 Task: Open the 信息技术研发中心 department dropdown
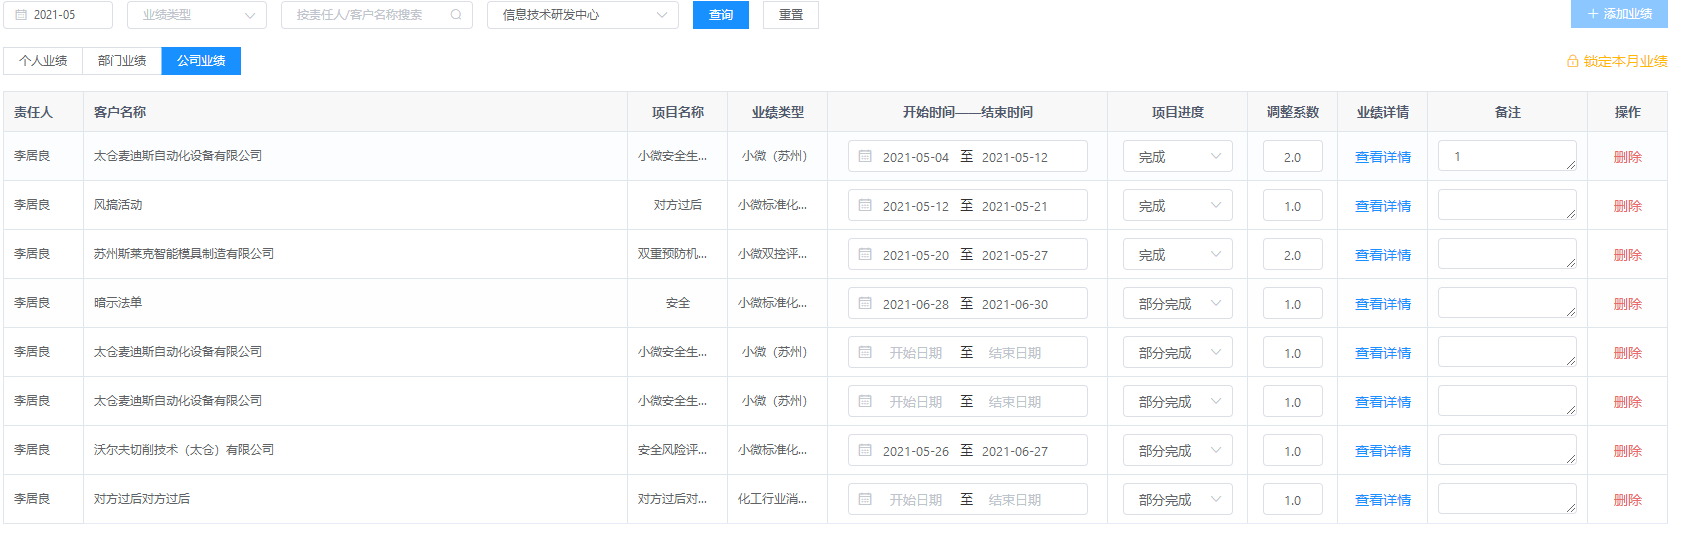(583, 15)
